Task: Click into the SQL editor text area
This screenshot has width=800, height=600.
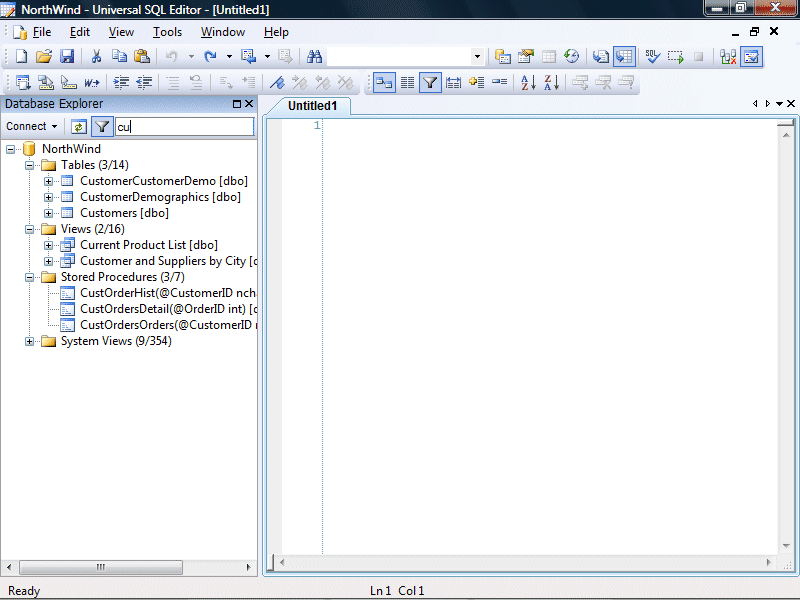Action: [x=550, y=337]
